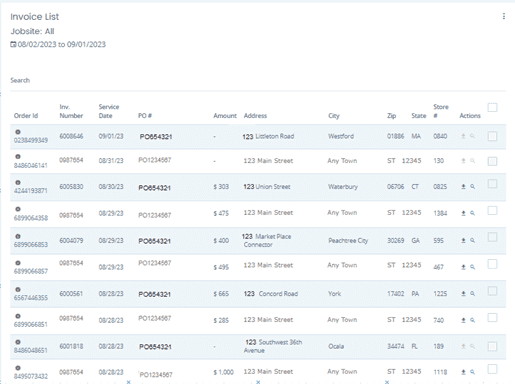Click the Service Date column header
The width and height of the screenshot is (515, 384).
(x=109, y=111)
